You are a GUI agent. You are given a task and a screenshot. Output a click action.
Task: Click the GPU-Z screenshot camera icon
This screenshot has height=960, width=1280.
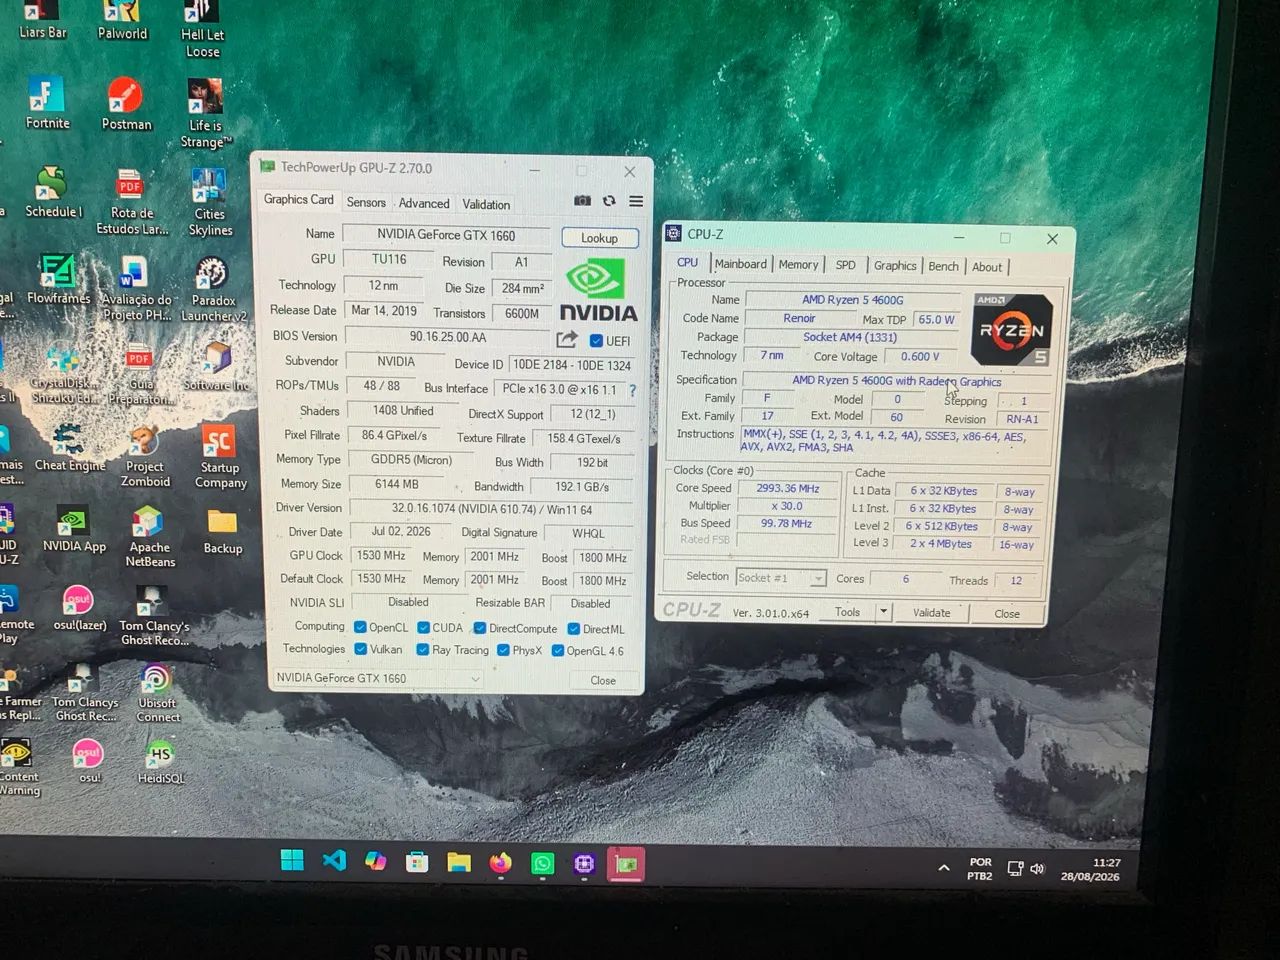tap(582, 201)
